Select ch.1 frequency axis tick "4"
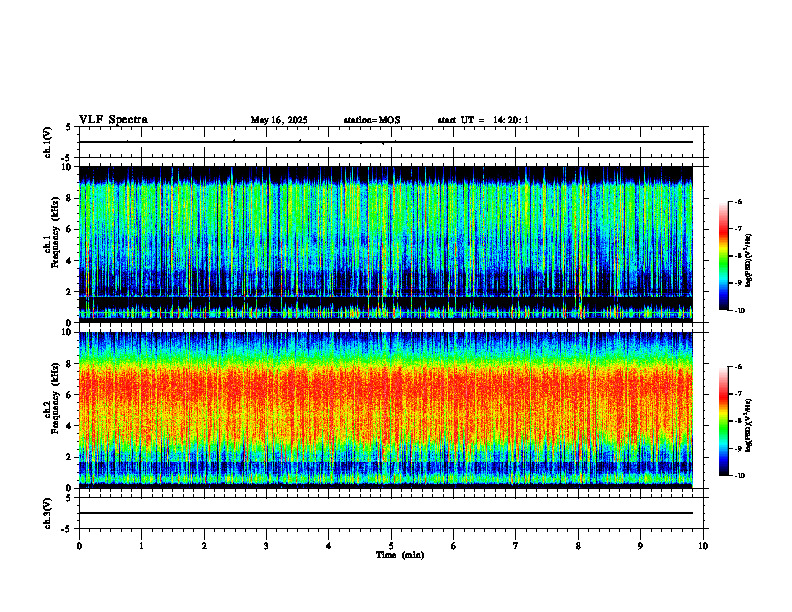The width and height of the screenshot is (792, 612). (70, 261)
